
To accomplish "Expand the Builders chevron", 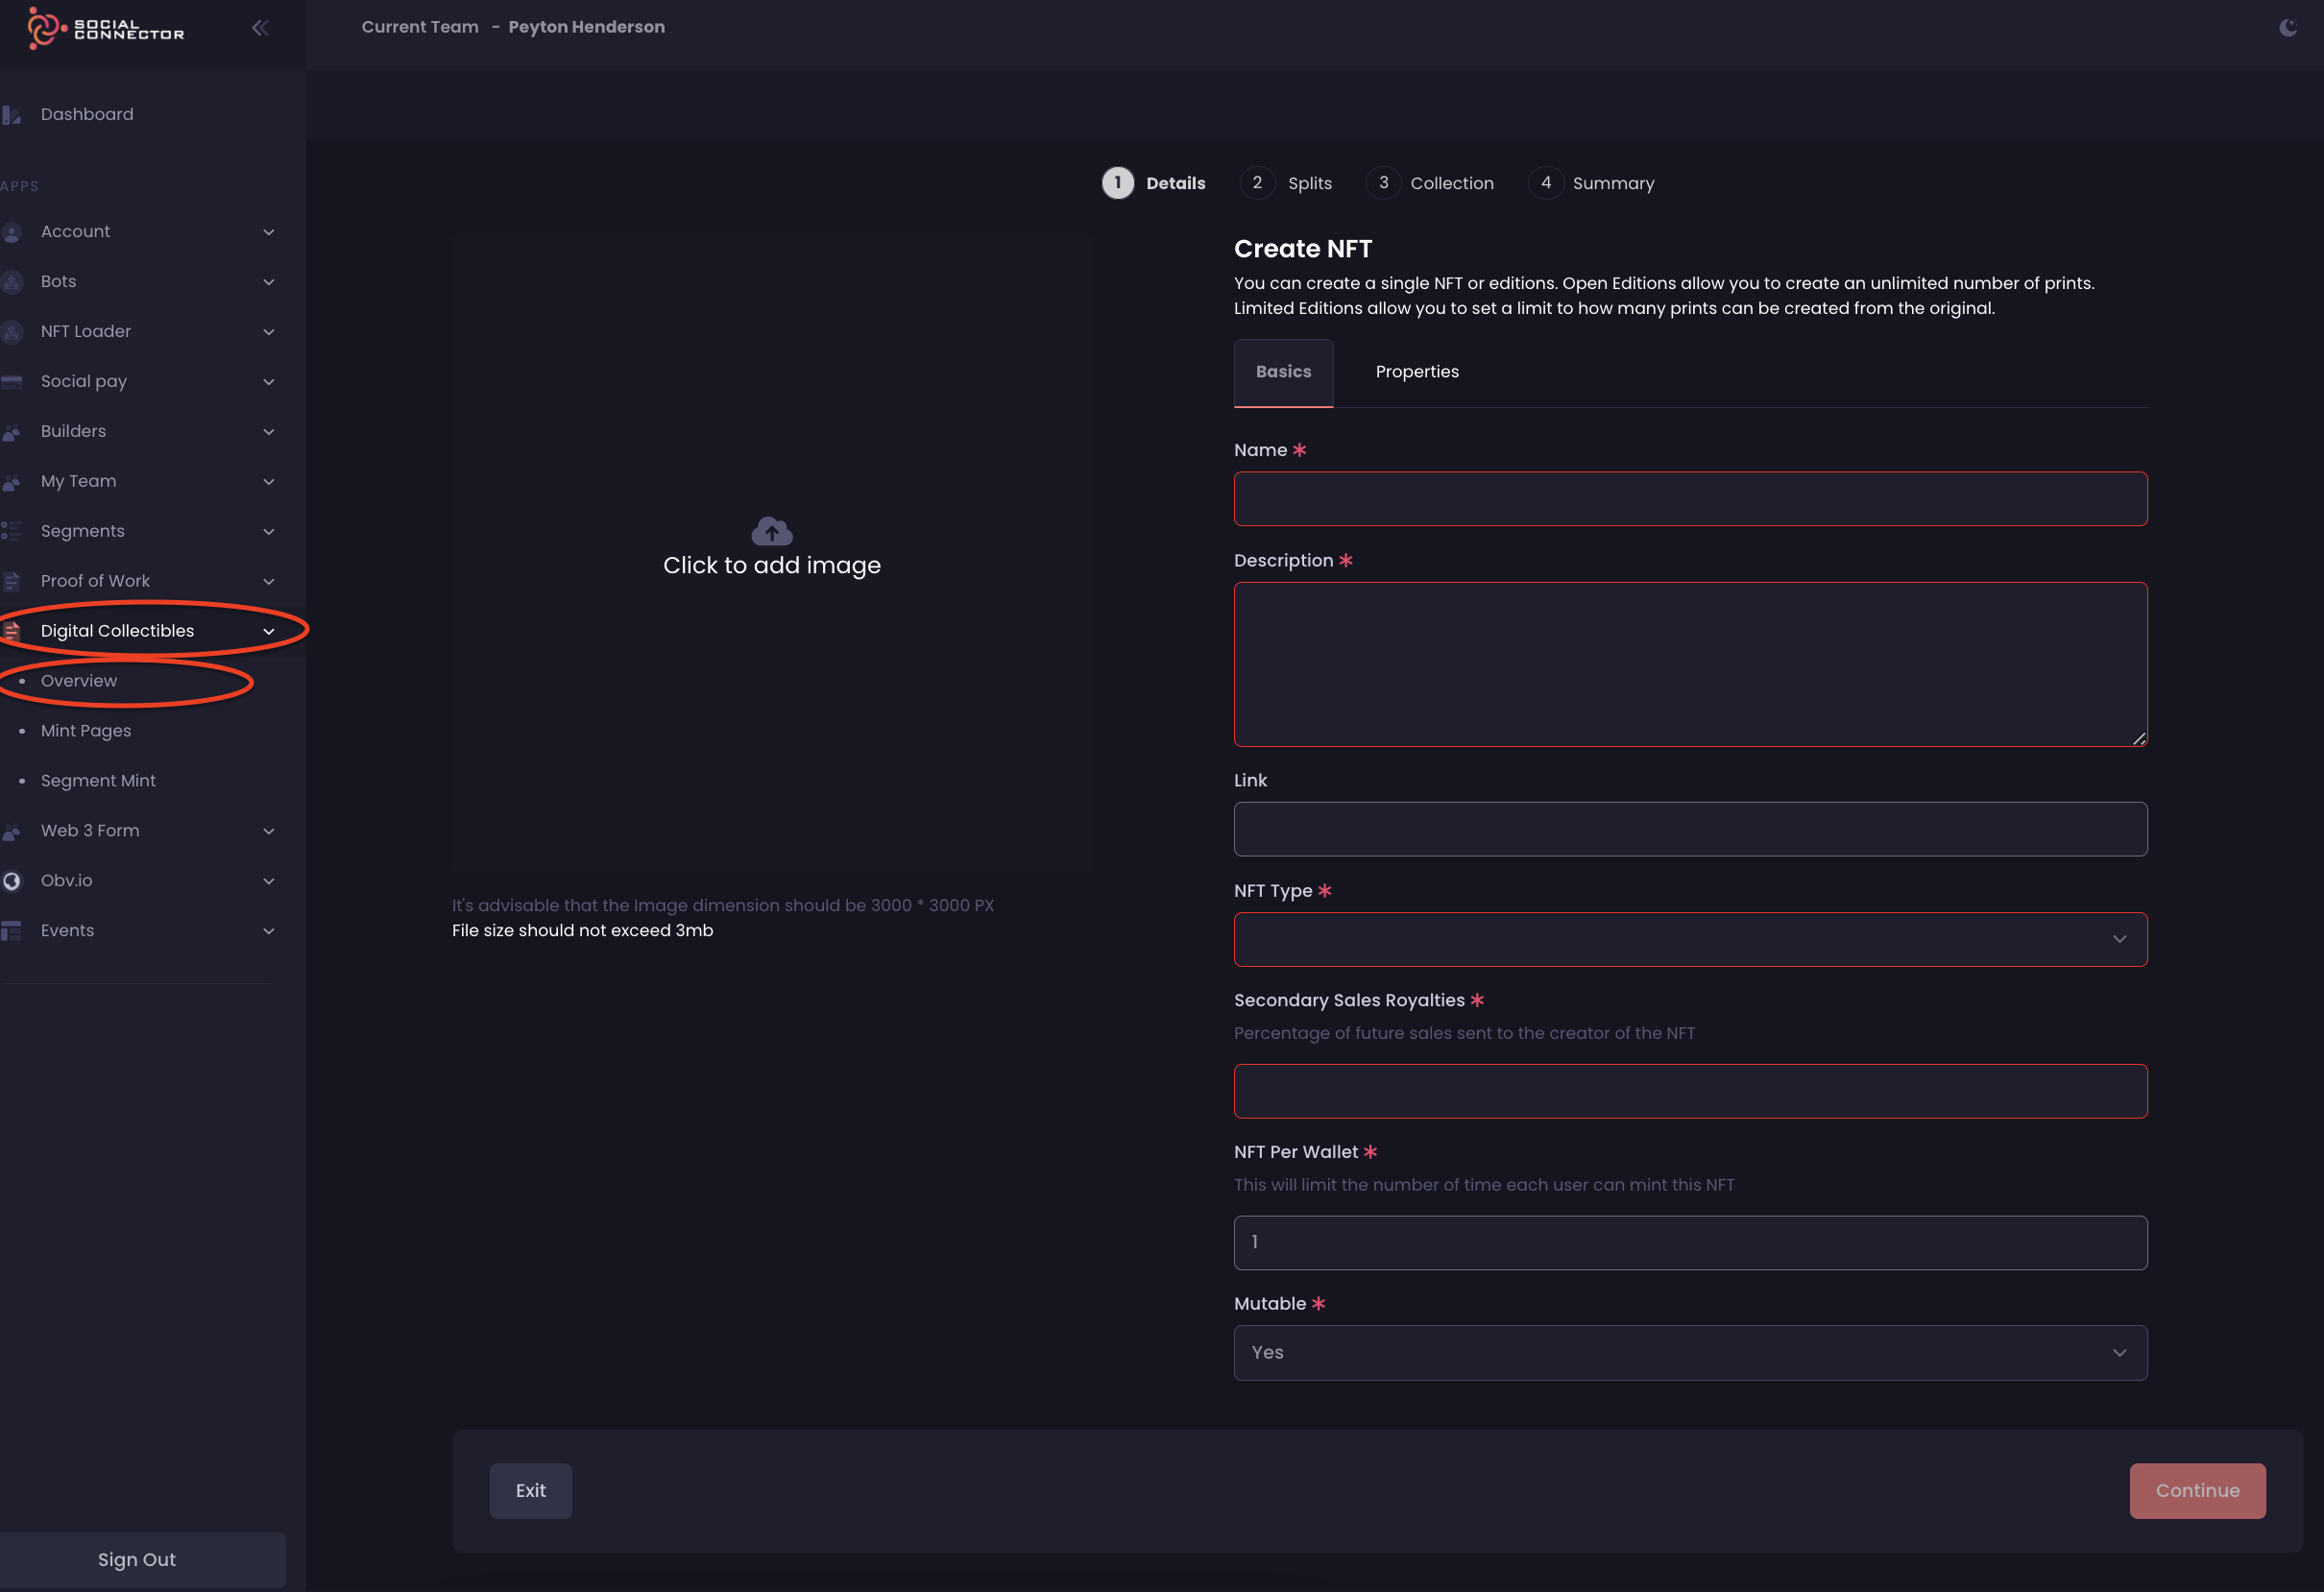I will [269, 432].
